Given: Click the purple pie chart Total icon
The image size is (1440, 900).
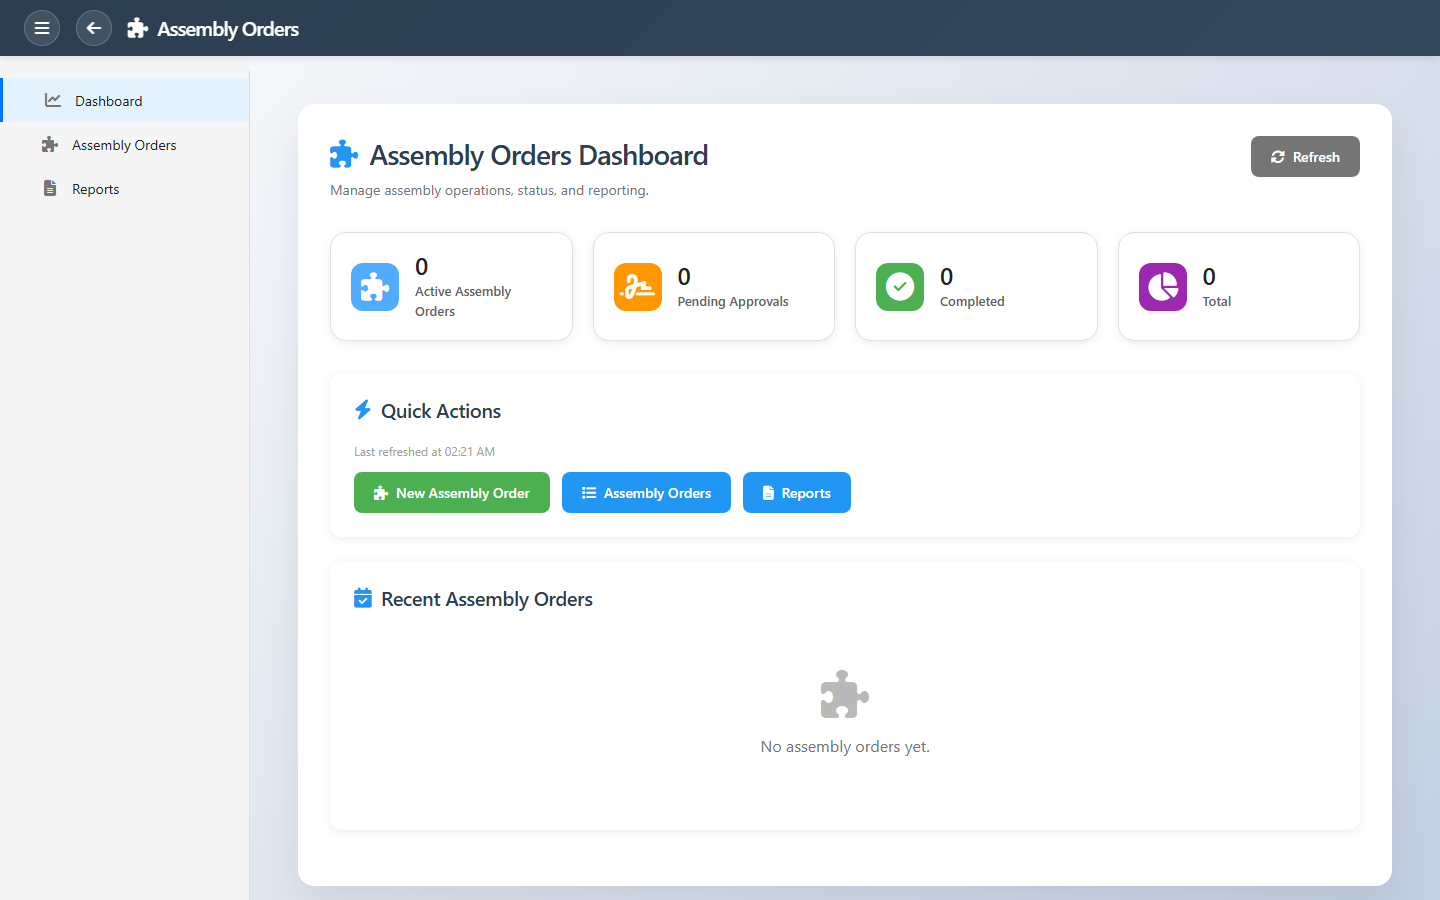Looking at the screenshot, I should click(1162, 287).
